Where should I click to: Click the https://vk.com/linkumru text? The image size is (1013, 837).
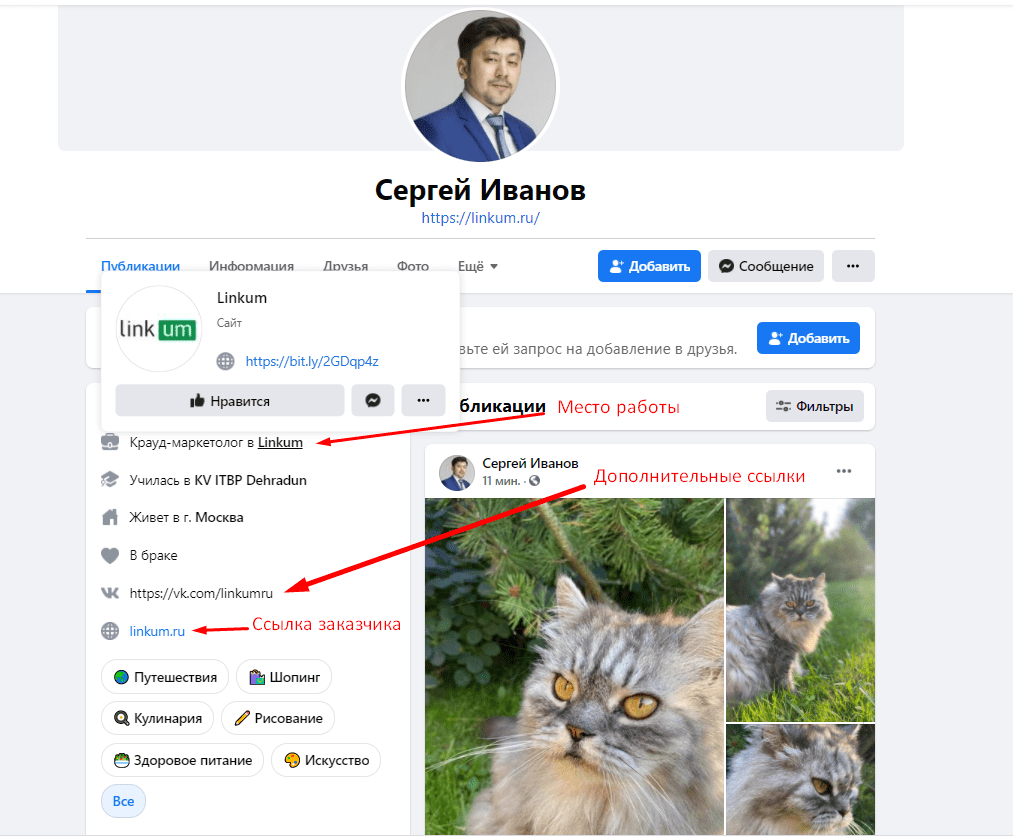(201, 593)
